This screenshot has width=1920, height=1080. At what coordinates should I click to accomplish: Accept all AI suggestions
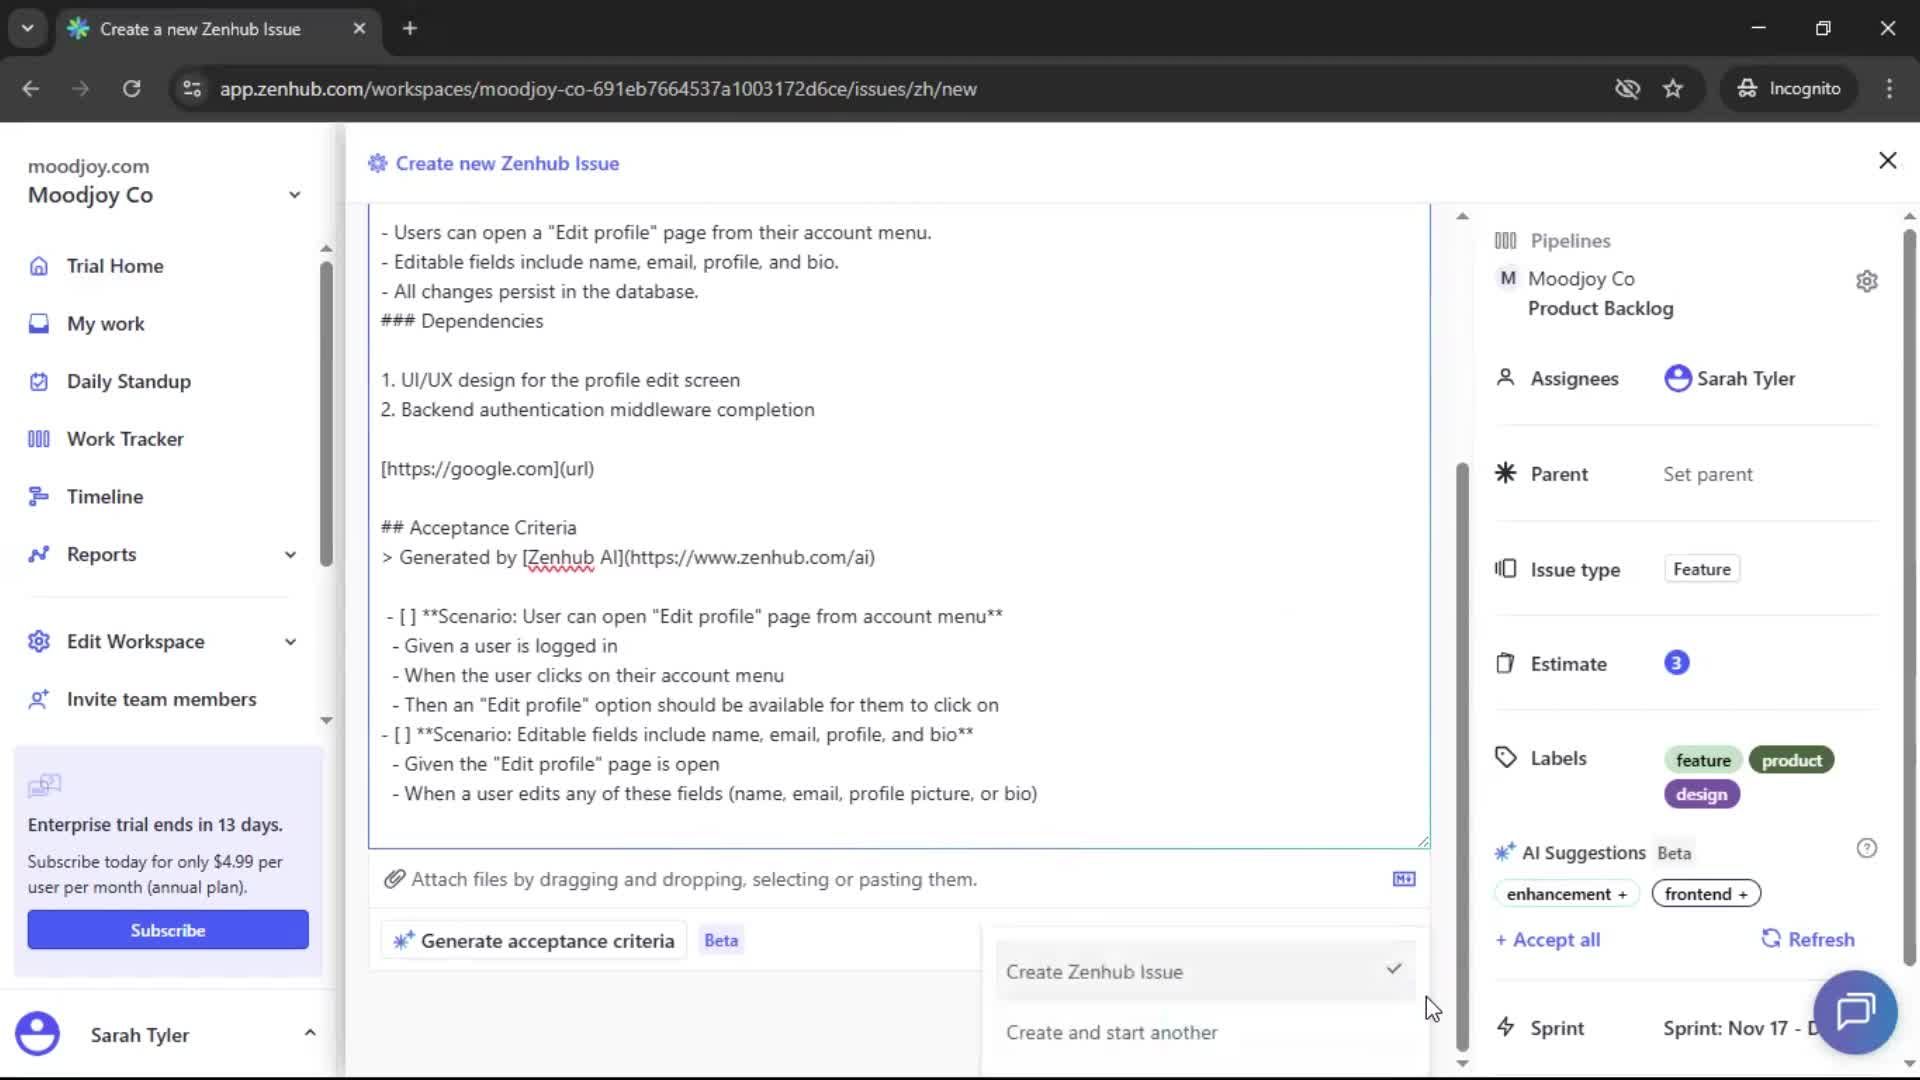(1546, 939)
